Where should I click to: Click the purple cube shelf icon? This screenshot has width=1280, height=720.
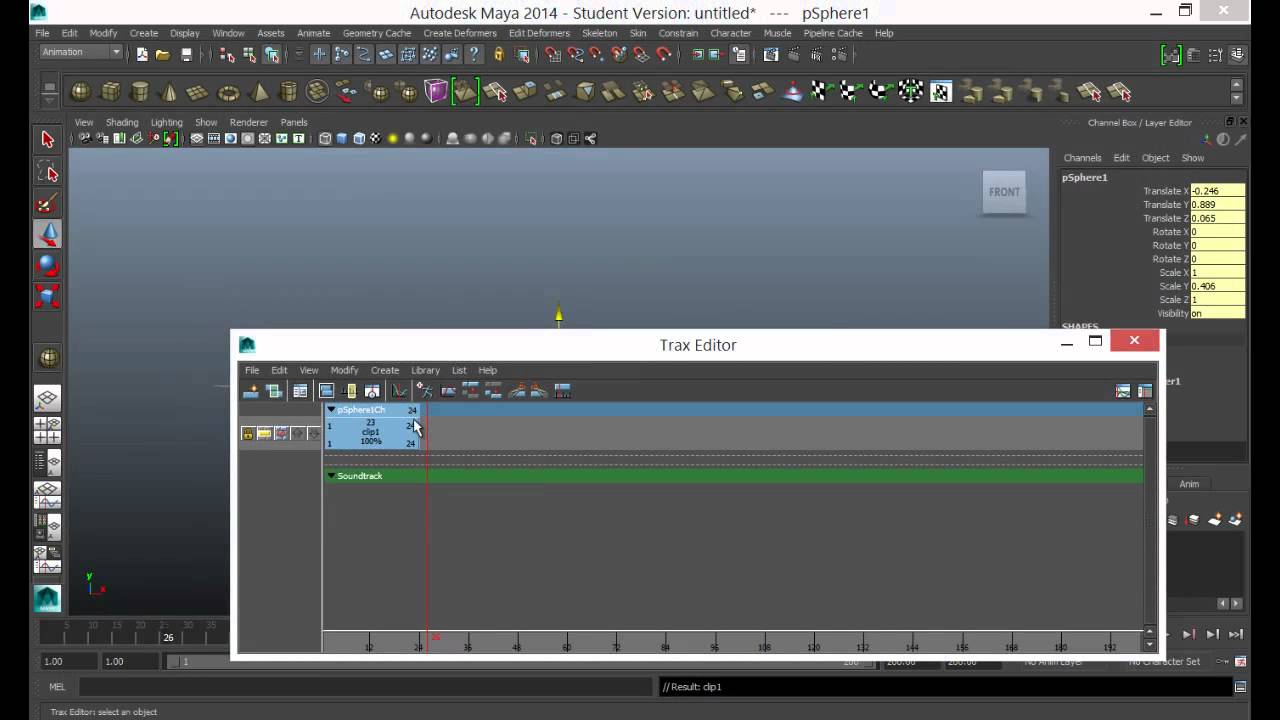pyautogui.click(x=436, y=92)
